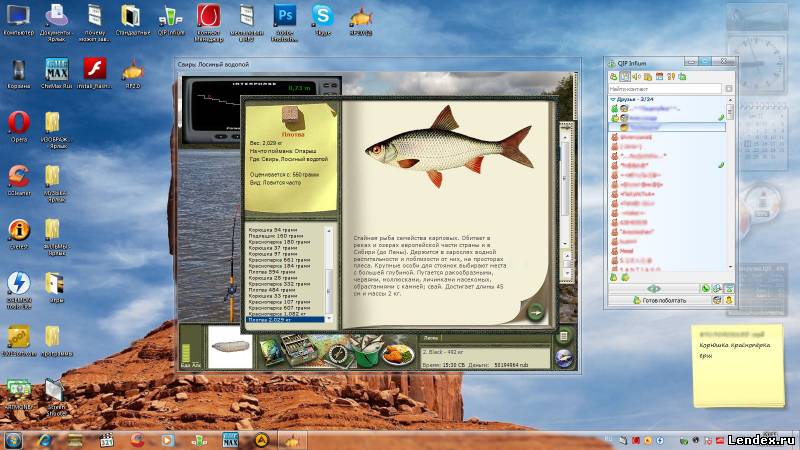Click the calendar icon in QIP toolbar
The height and width of the screenshot is (450, 800).
point(659,77)
